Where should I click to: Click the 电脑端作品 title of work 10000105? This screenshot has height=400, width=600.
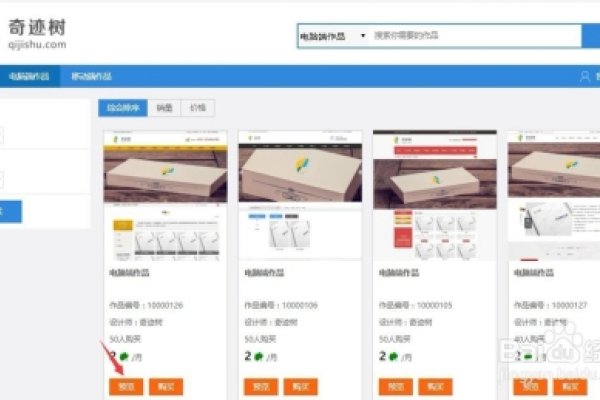(399, 273)
